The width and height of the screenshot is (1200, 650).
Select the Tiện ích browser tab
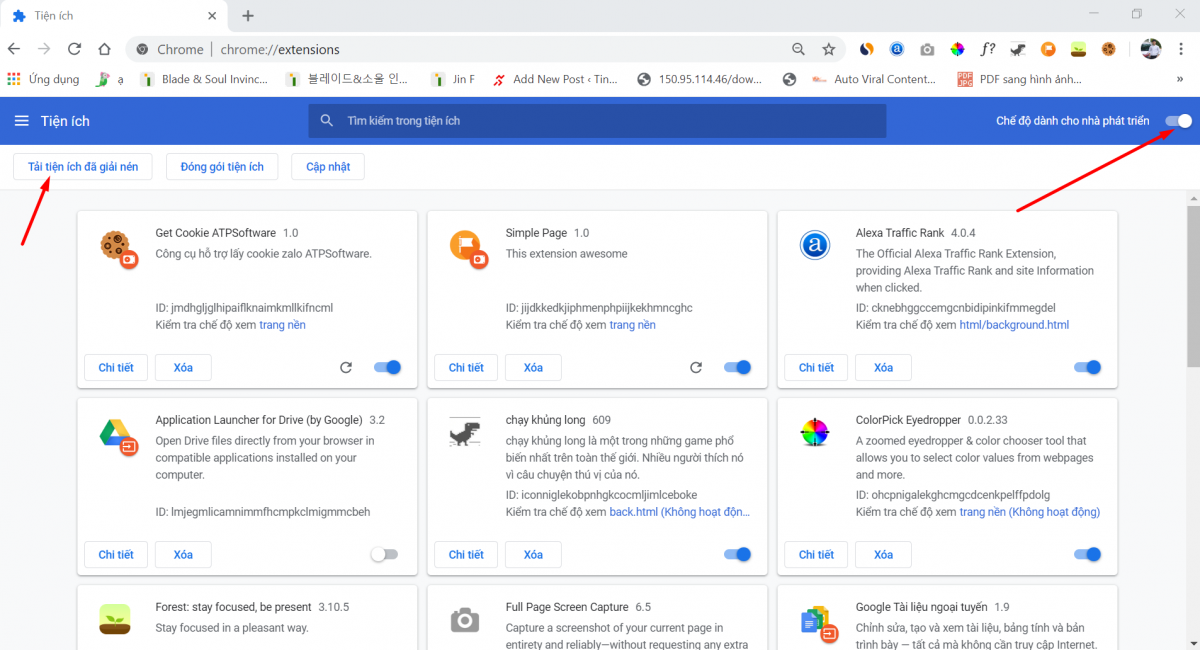click(x=114, y=16)
